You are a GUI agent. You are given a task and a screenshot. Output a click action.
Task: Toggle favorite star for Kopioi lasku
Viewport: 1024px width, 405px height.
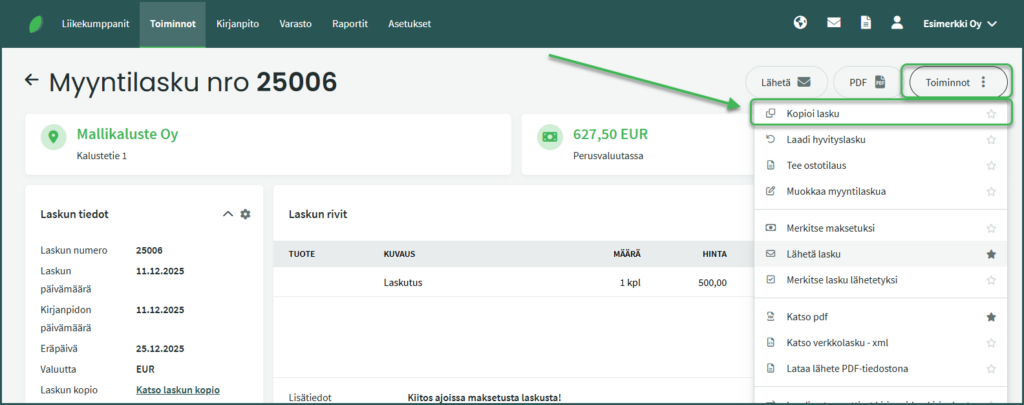point(991,114)
